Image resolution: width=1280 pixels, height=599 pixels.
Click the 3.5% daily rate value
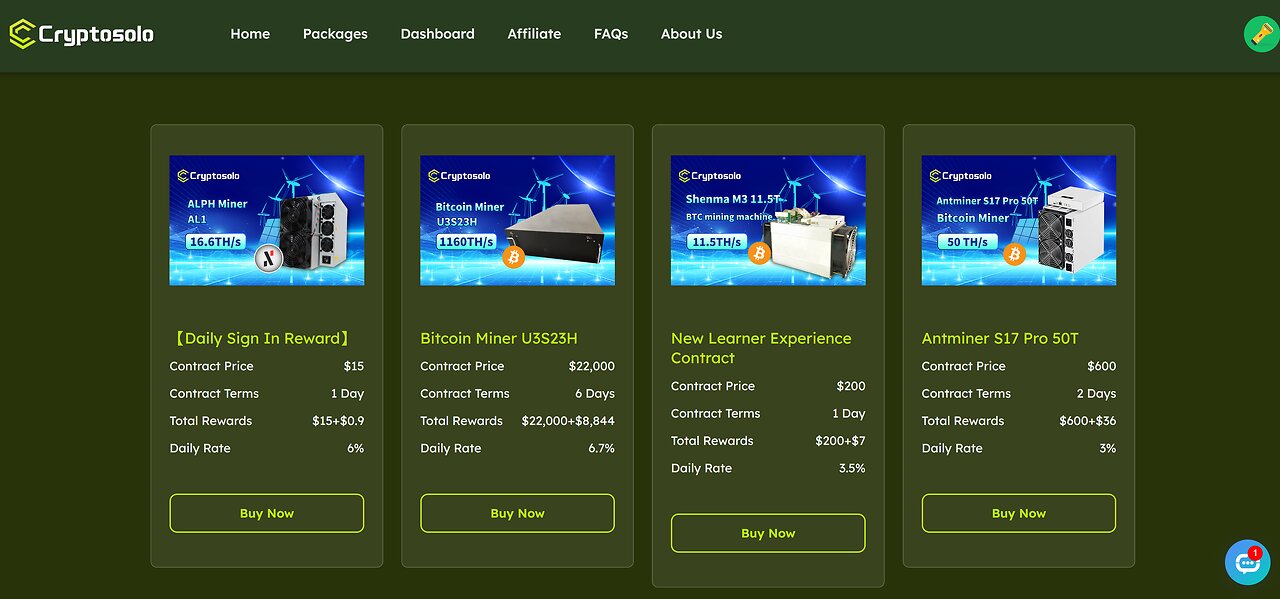click(x=852, y=468)
